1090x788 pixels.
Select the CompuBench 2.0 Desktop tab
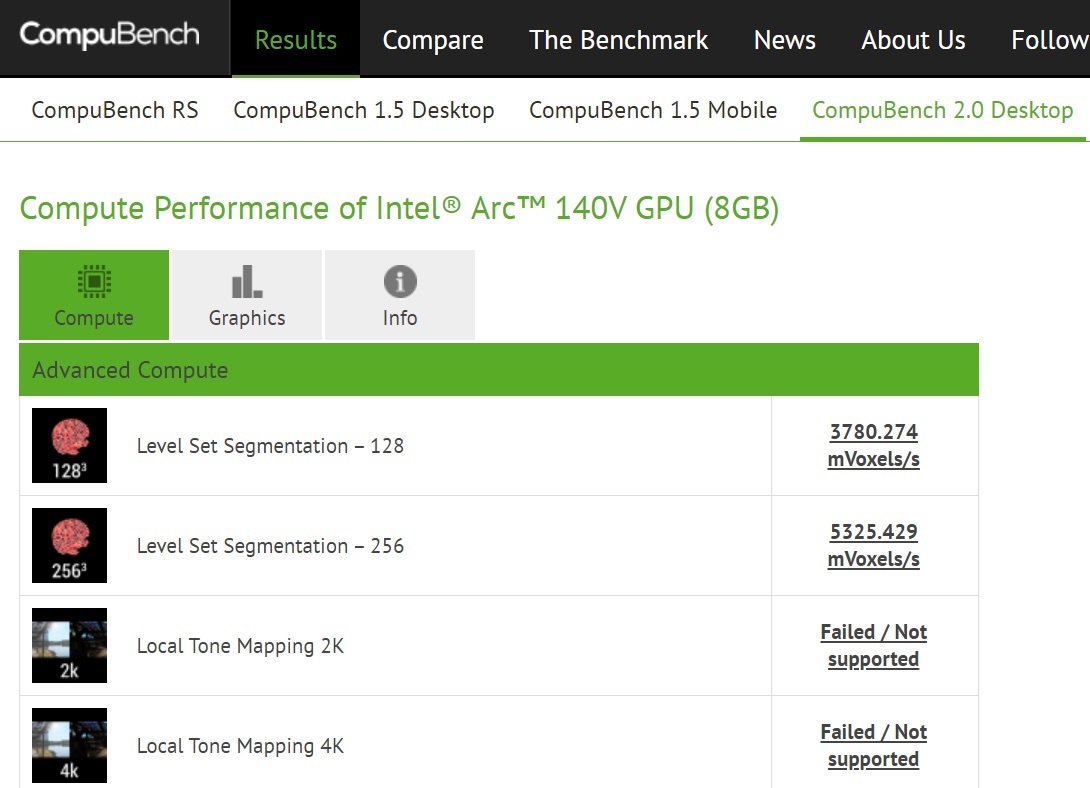click(943, 110)
